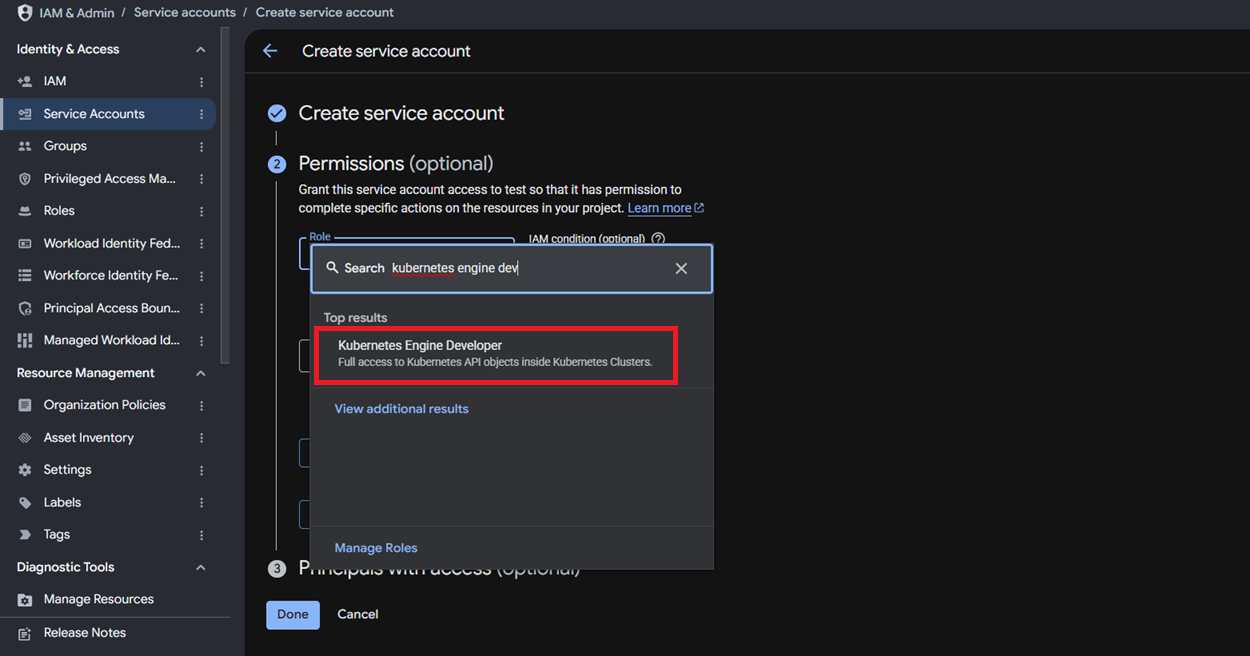Click the IAM person-add icon in sidebar
This screenshot has height=656, width=1250.
point(25,81)
